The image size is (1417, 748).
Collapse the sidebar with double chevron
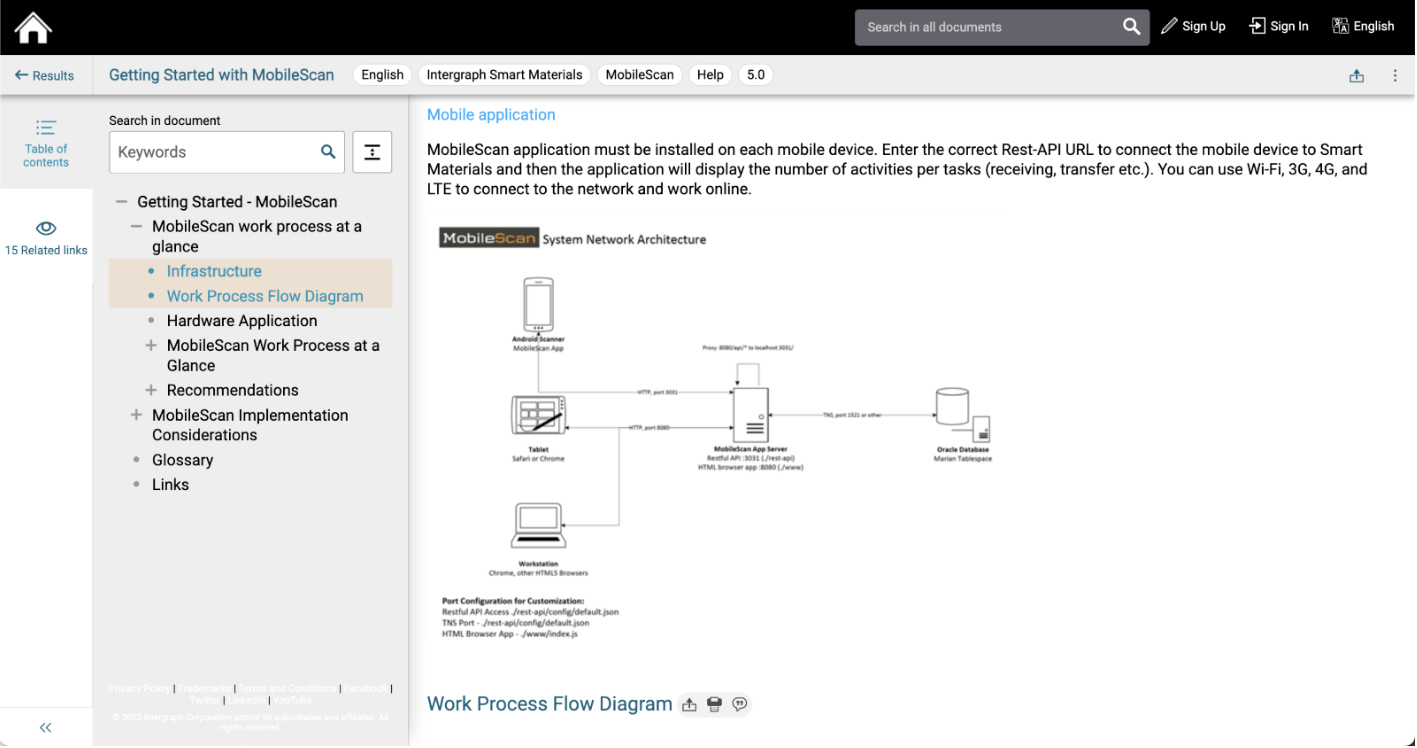(46, 728)
